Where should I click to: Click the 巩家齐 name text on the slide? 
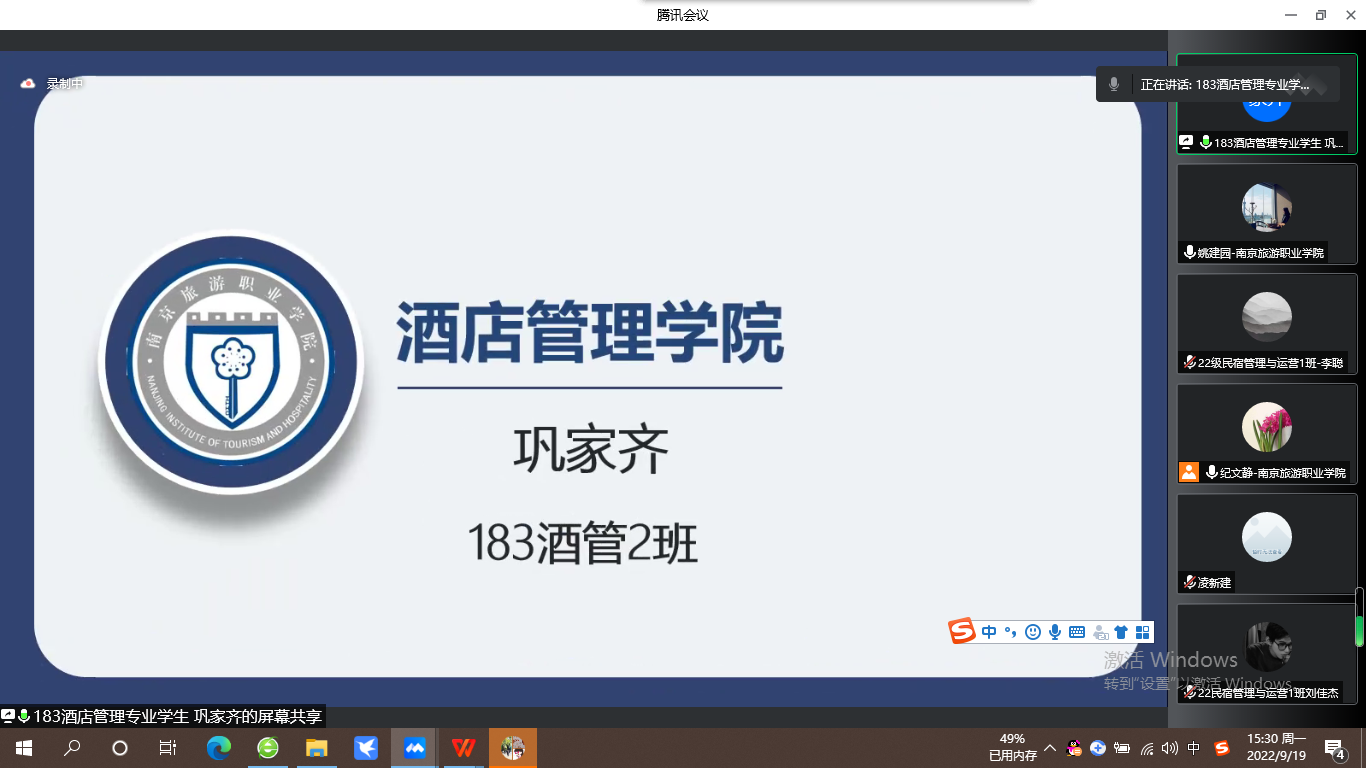591,450
